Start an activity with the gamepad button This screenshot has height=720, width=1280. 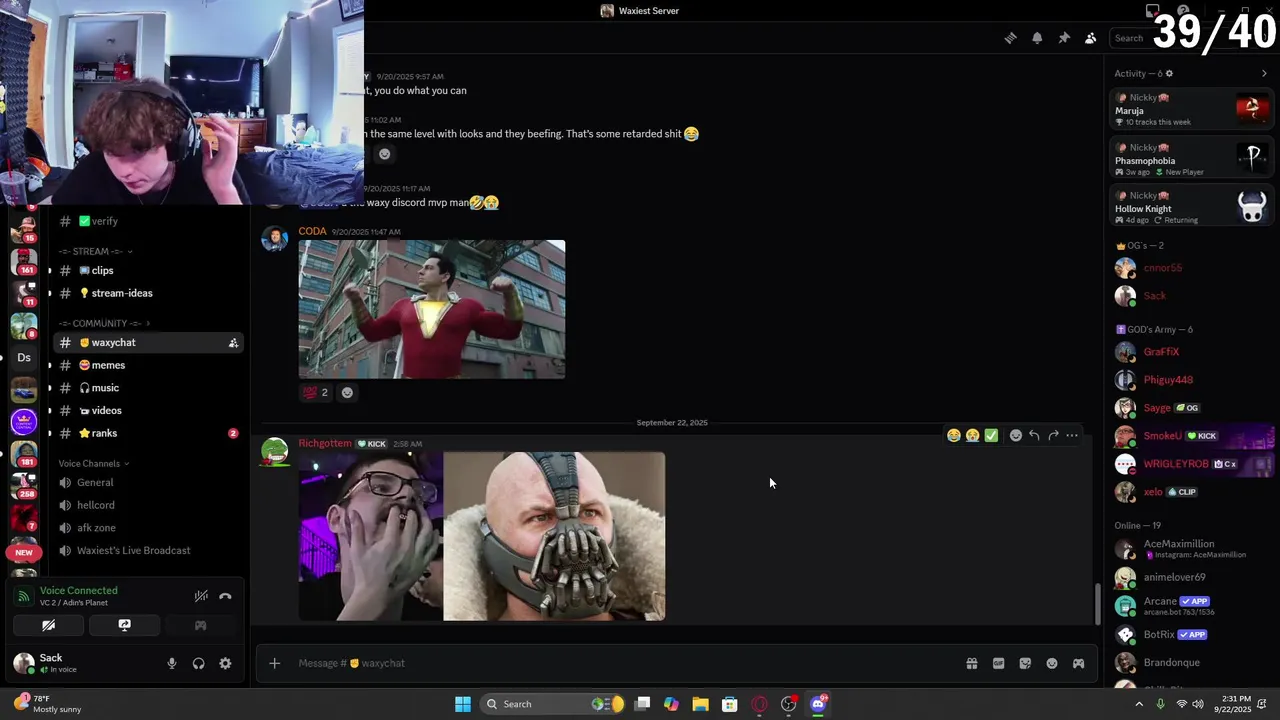click(x=200, y=625)
